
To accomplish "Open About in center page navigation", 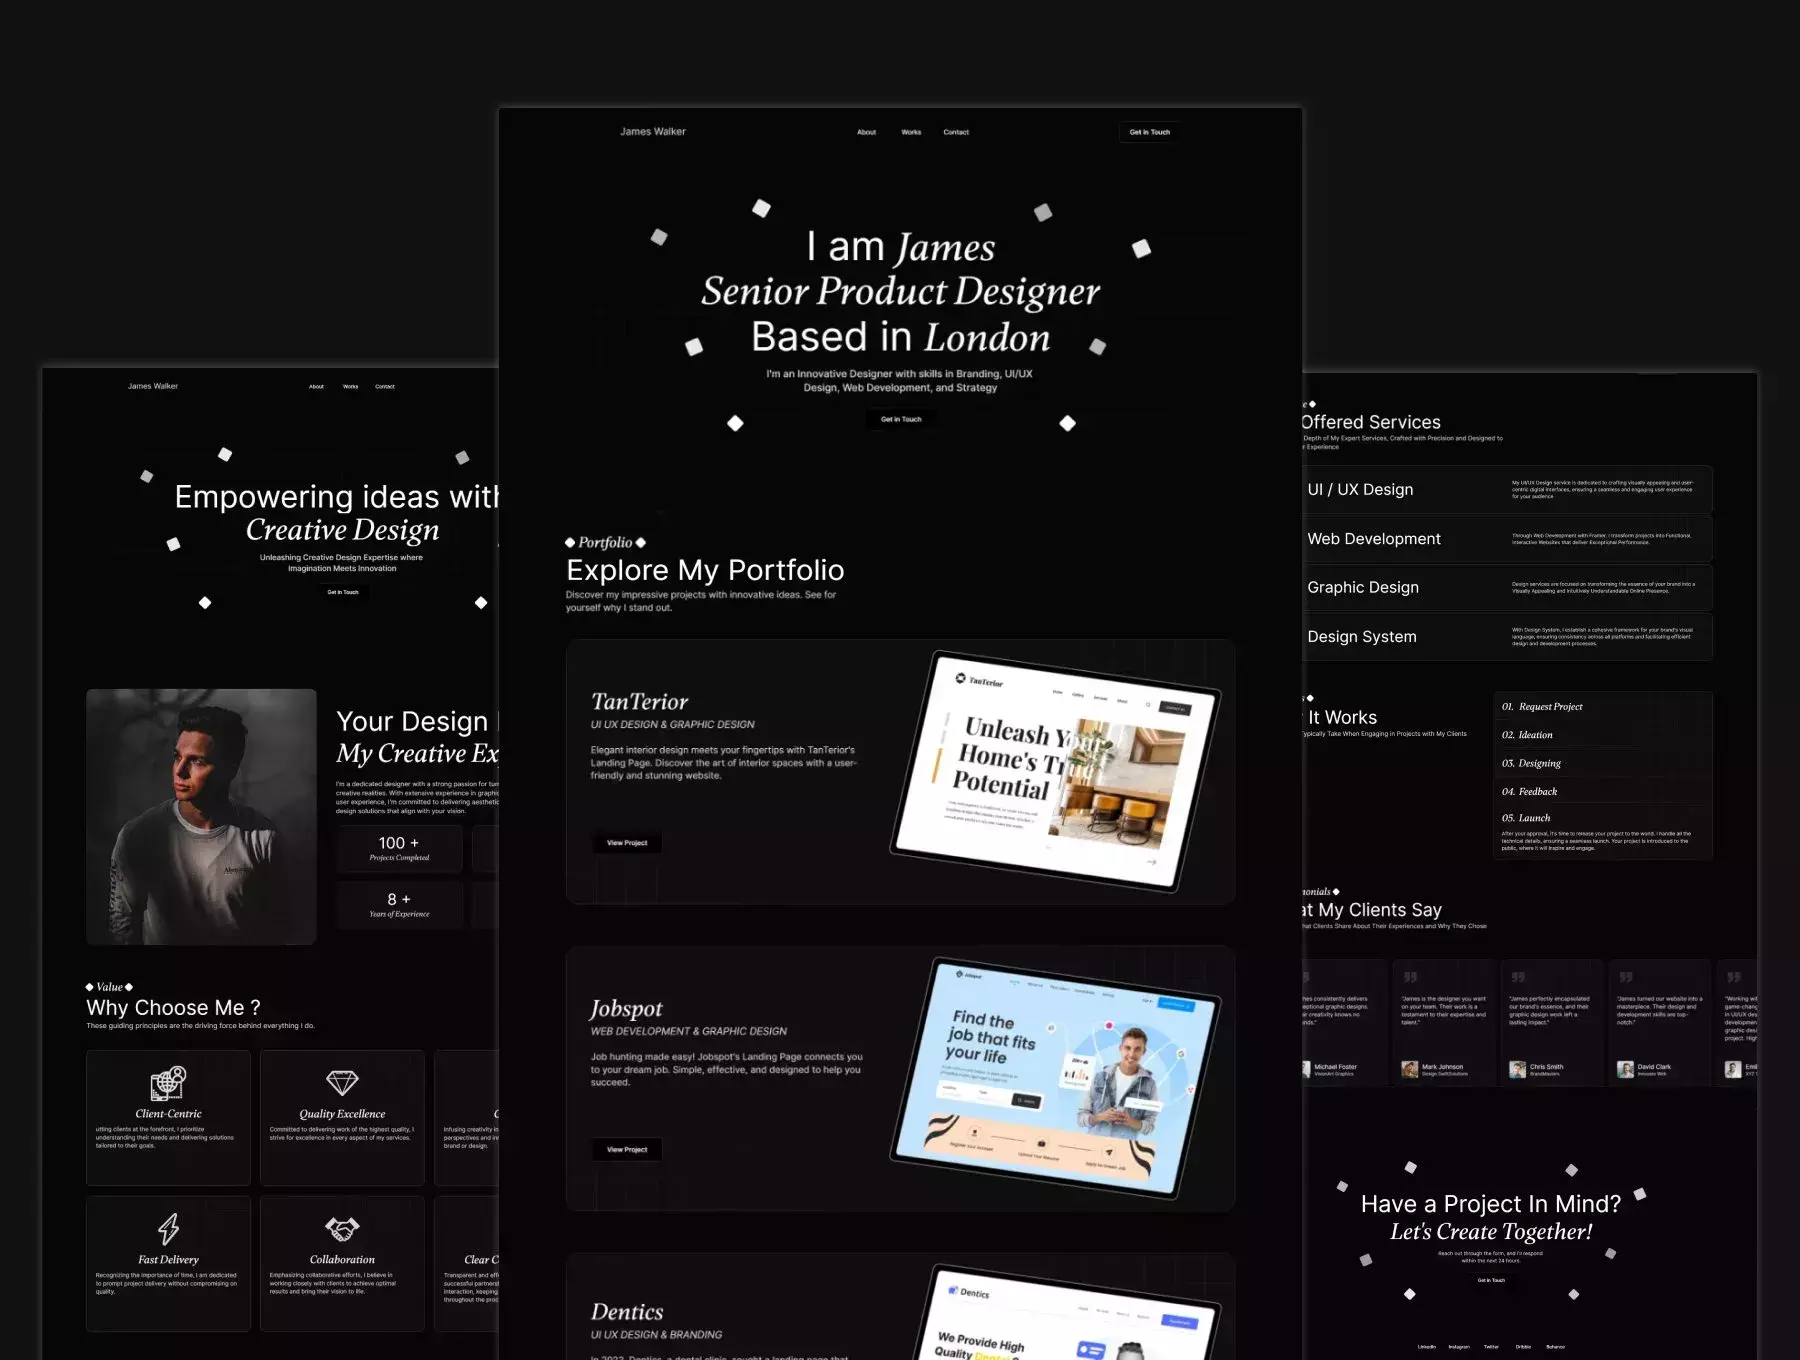I will 866,132.
